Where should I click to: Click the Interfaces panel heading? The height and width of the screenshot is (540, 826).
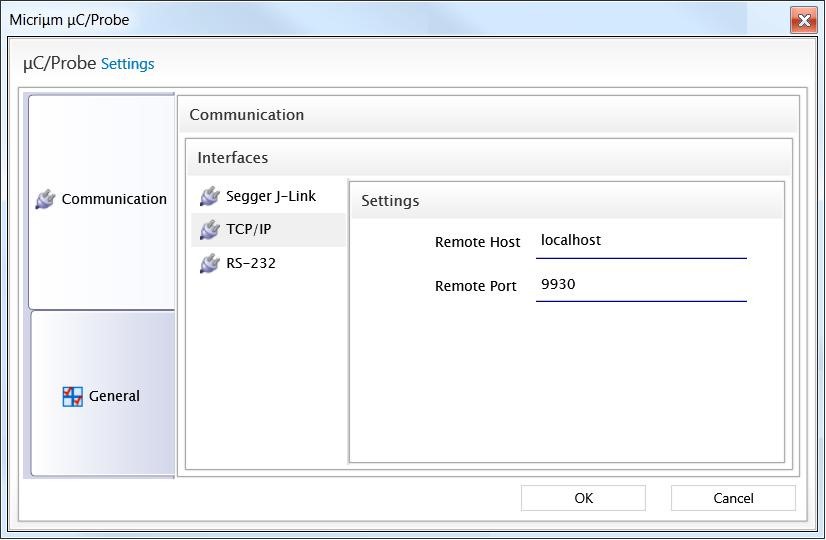(x=232, y=158)
